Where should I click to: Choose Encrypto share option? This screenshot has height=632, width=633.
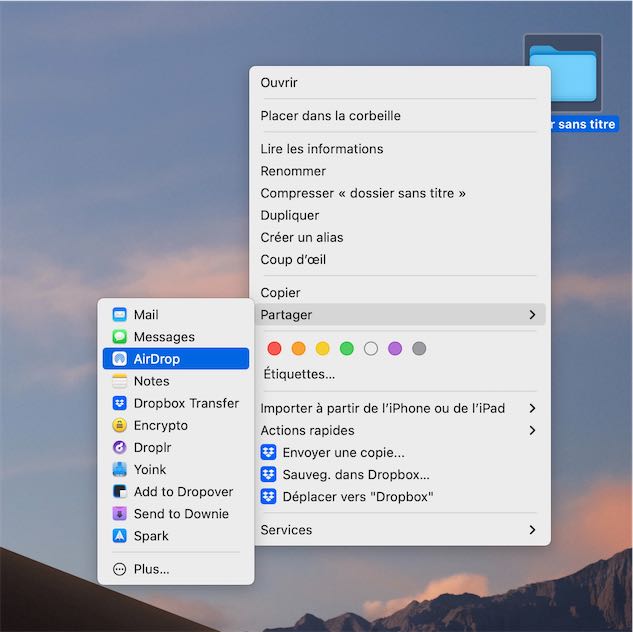[x=176, y=425]
